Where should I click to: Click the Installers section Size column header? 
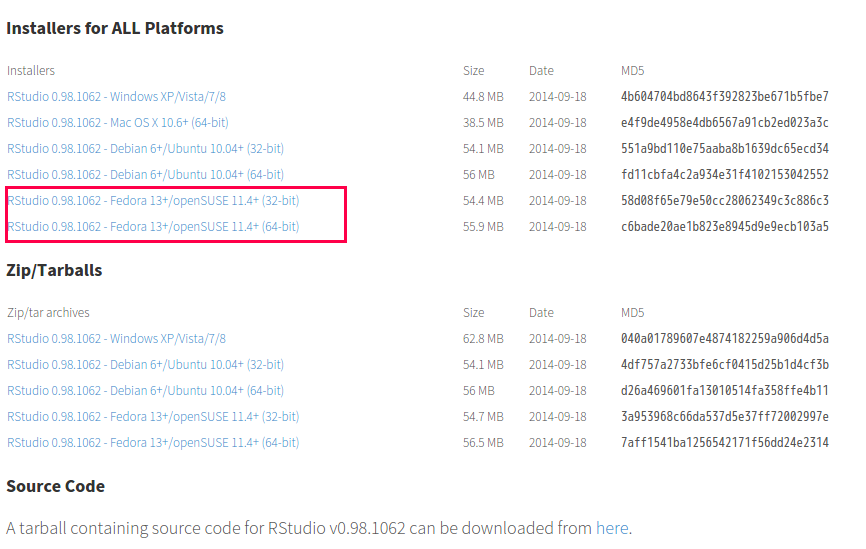click(x=473, y=71)
